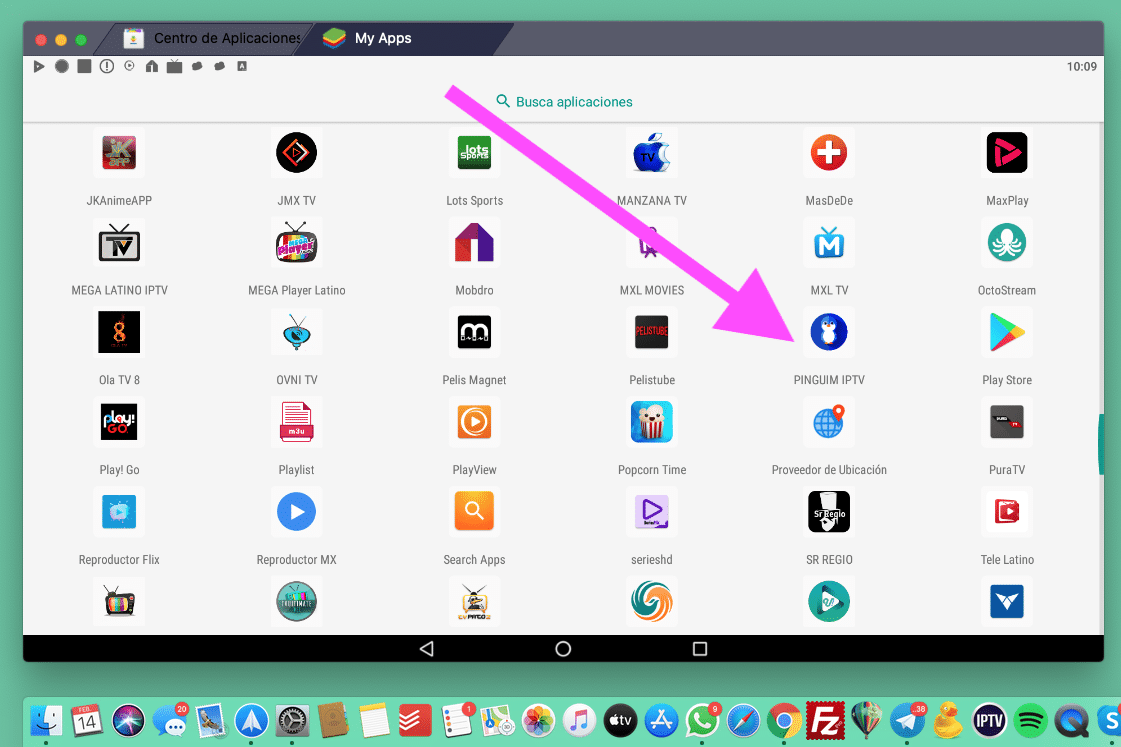Open Popcorn Time app icon
Image resolution: width=1121 pixels, height=747 pixels.
651,422
